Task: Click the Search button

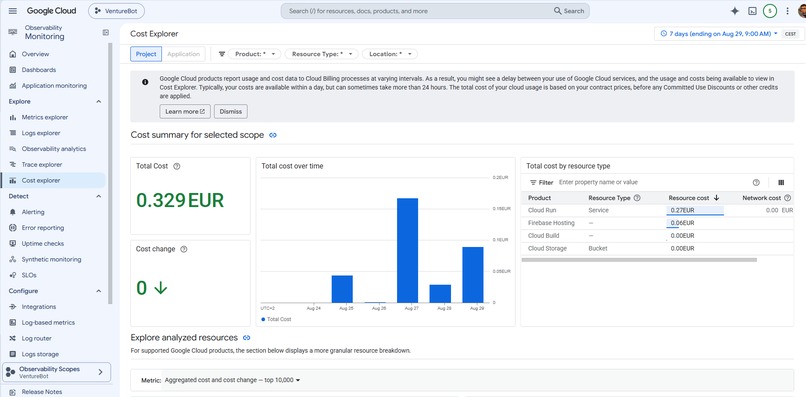Action: (569, 11)
